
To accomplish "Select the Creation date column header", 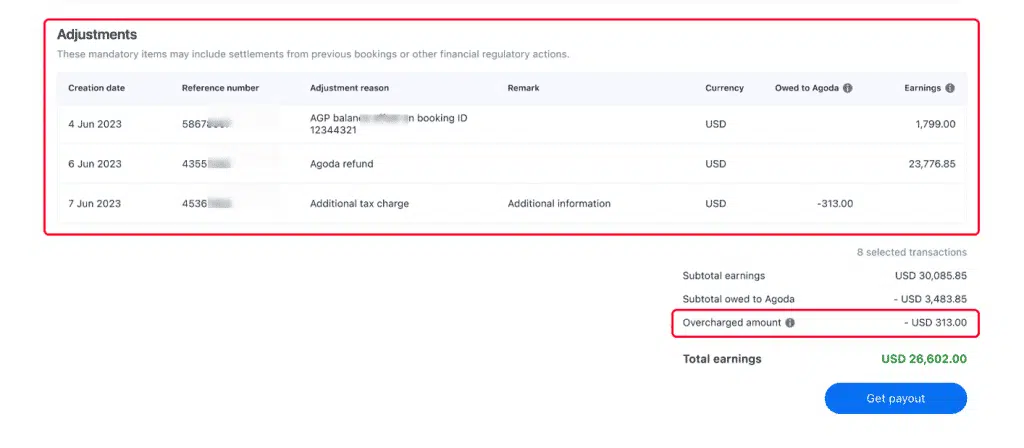I will pyautogui.click(x=96, y=88).
